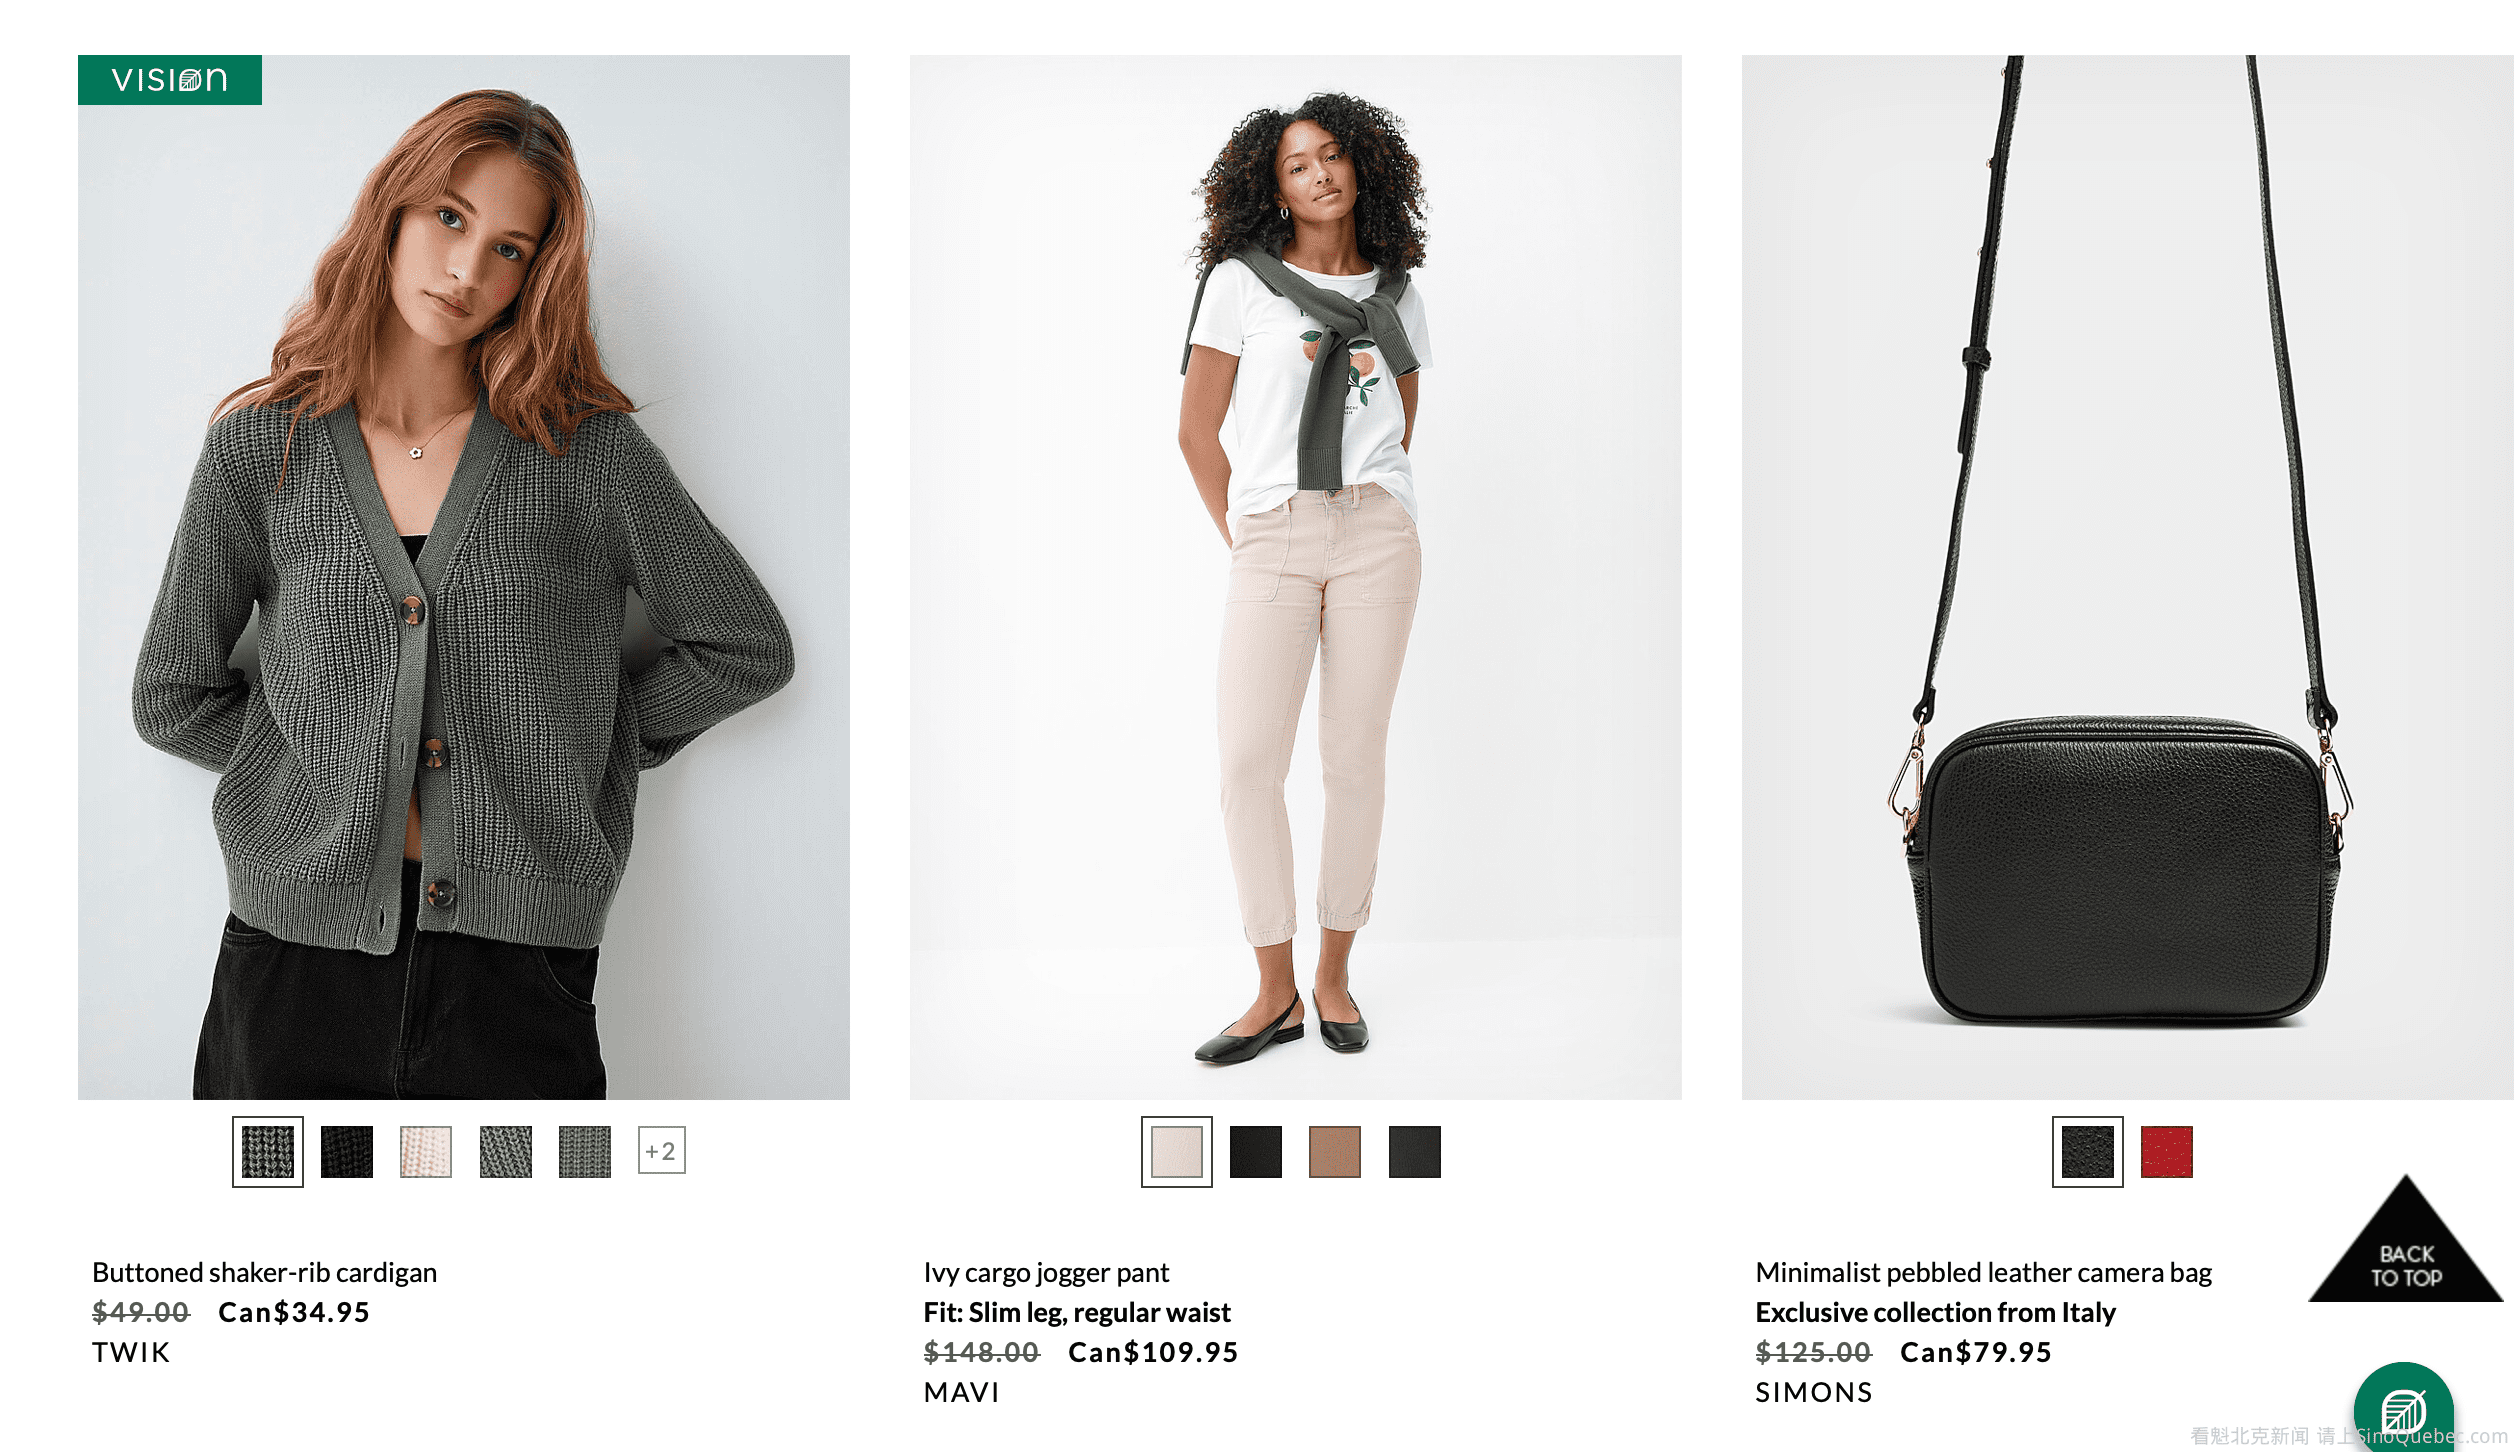Pick the pale pink cardigan swatch
2514x1452 pixels.
click(426, 1152)
